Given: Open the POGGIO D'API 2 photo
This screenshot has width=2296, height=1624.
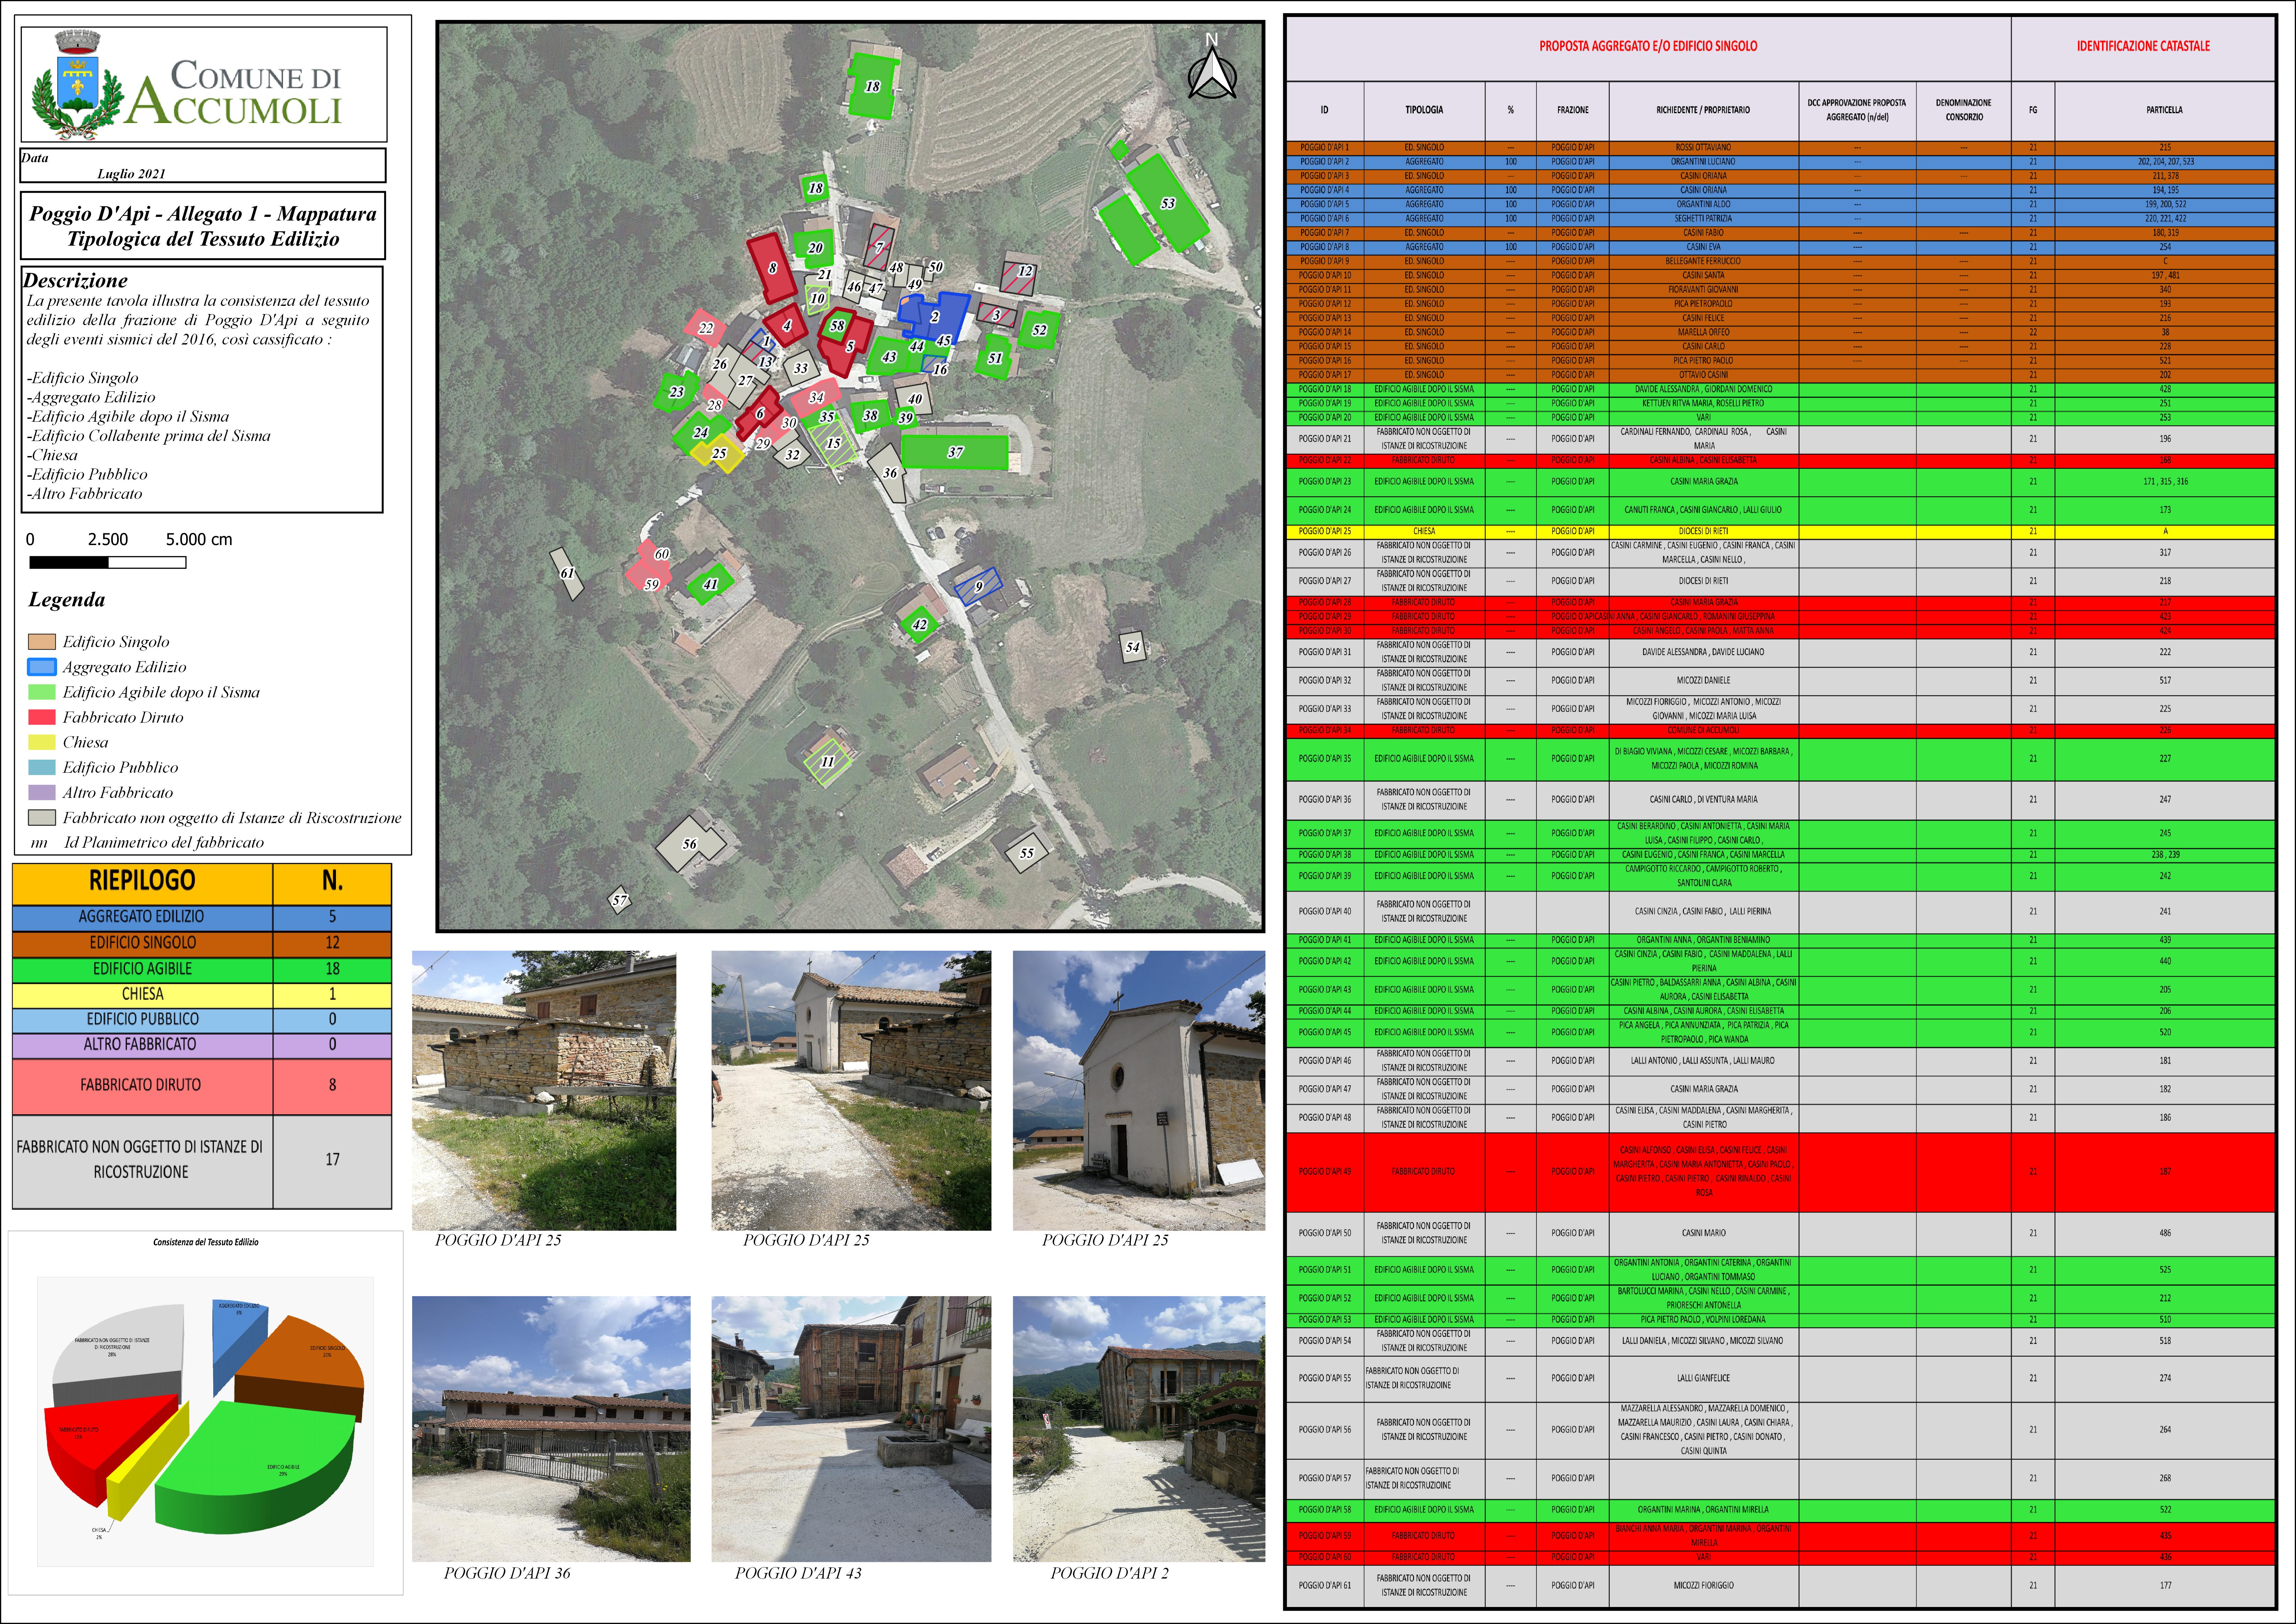Looking at the screenshot, I should tap(1139, 1429).
